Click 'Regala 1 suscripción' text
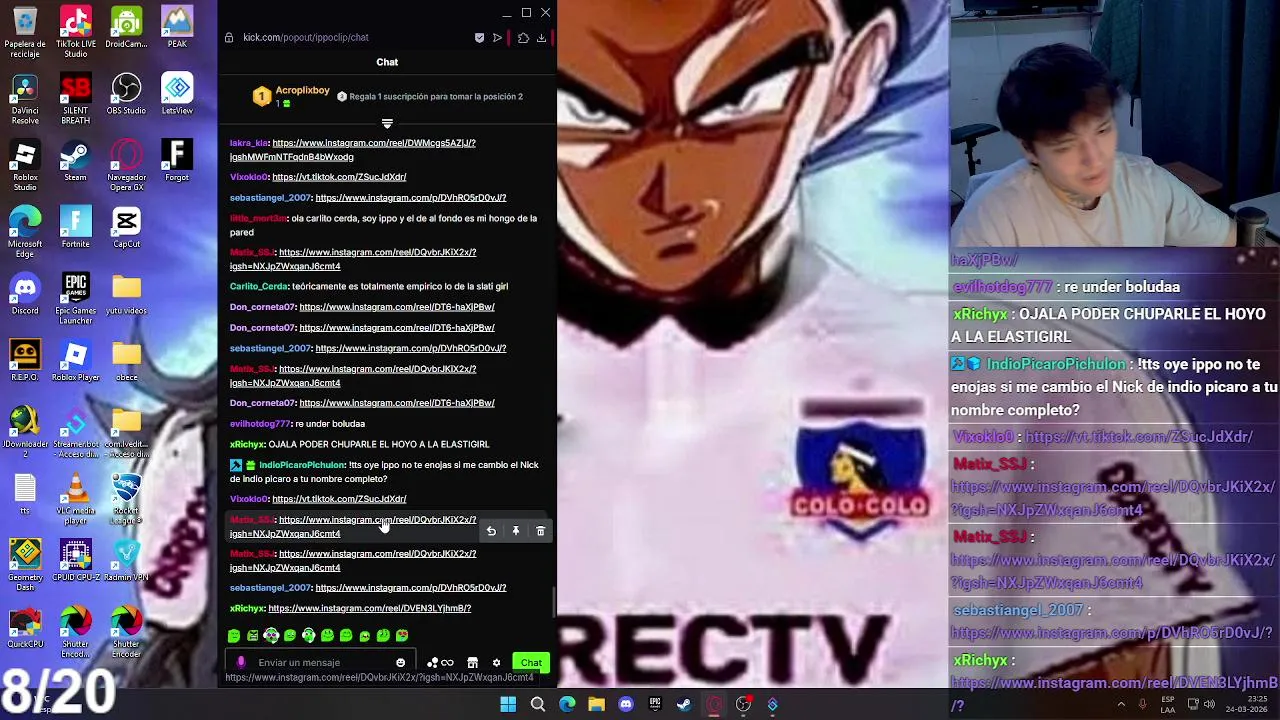This screenshot has width=1280, height=720. tap(436, 97)
